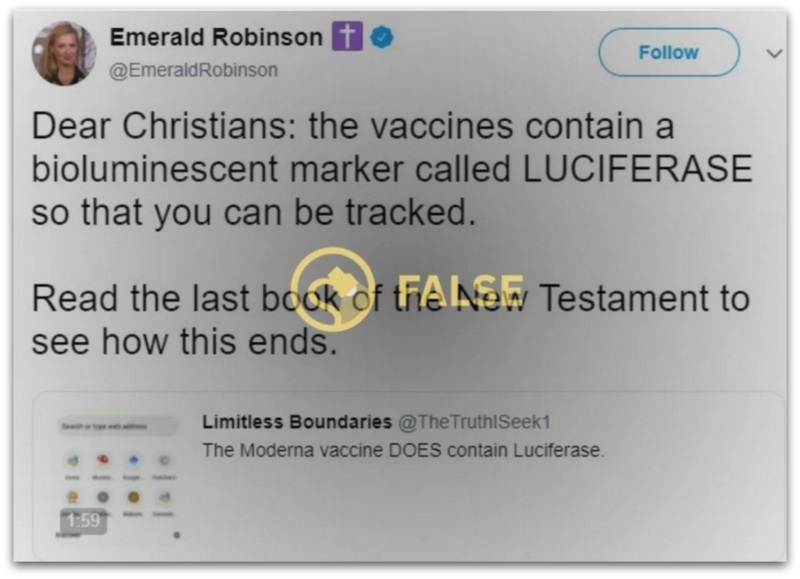
Task: Click the small gear dot in preview corner
Action: point(177,535)
